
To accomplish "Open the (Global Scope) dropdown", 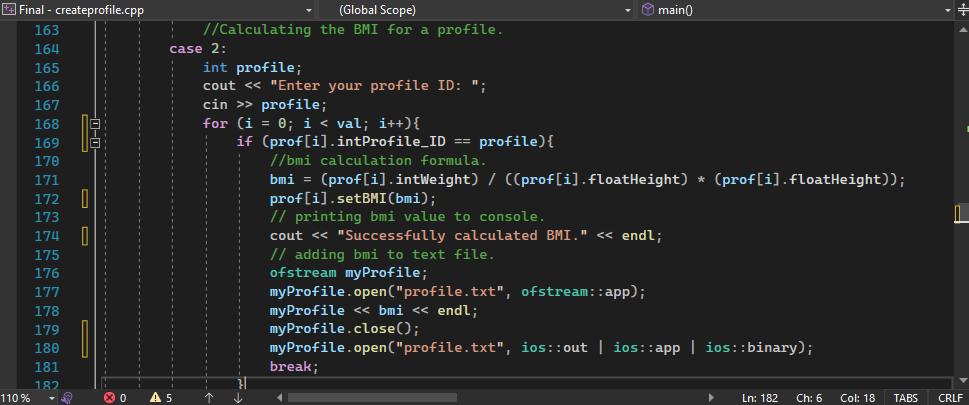I will (x=628, y=10).
